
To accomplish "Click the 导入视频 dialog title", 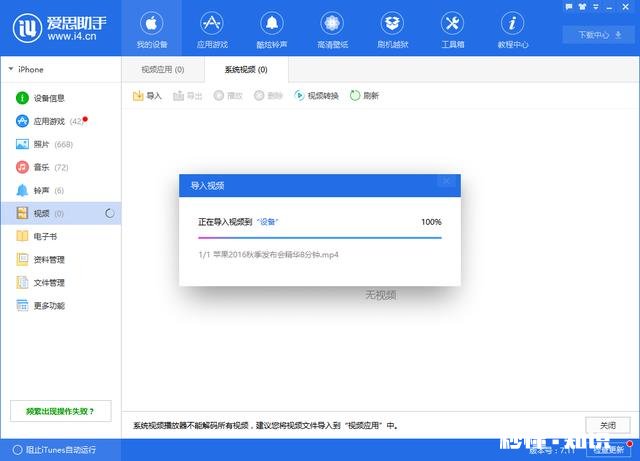I will tap(207, 186).
